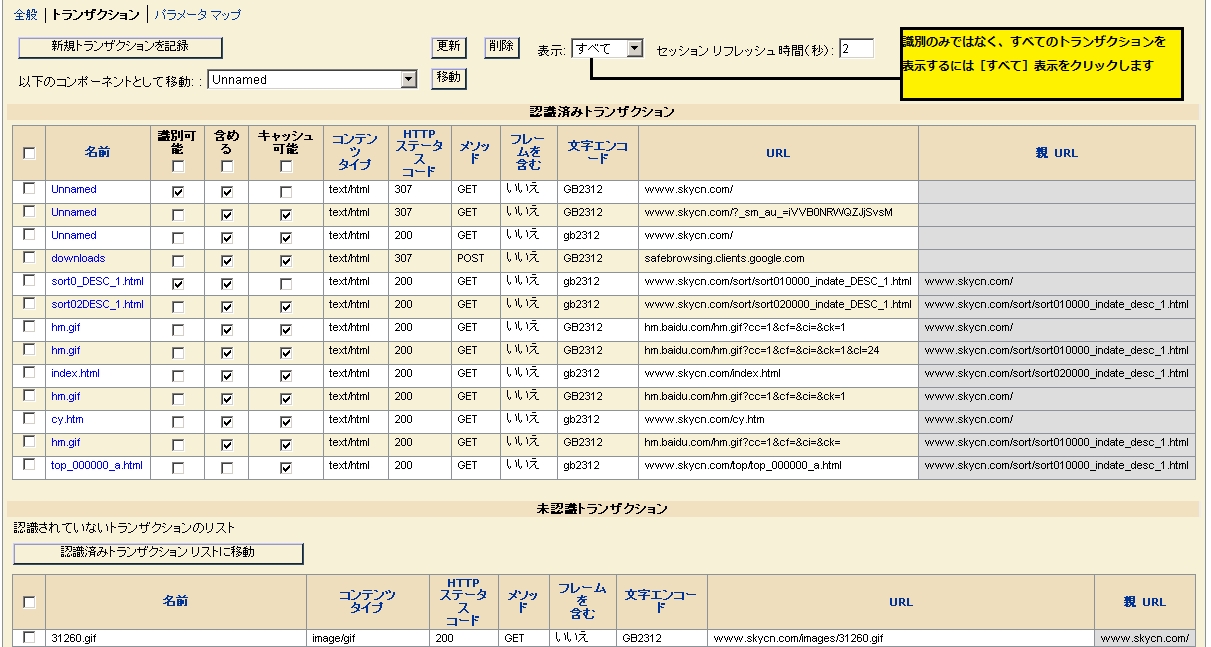Toggle the 識別可能 header checkbox
Image resolution: width=1211 pixels, height=647 pixels.
point(178,167)
